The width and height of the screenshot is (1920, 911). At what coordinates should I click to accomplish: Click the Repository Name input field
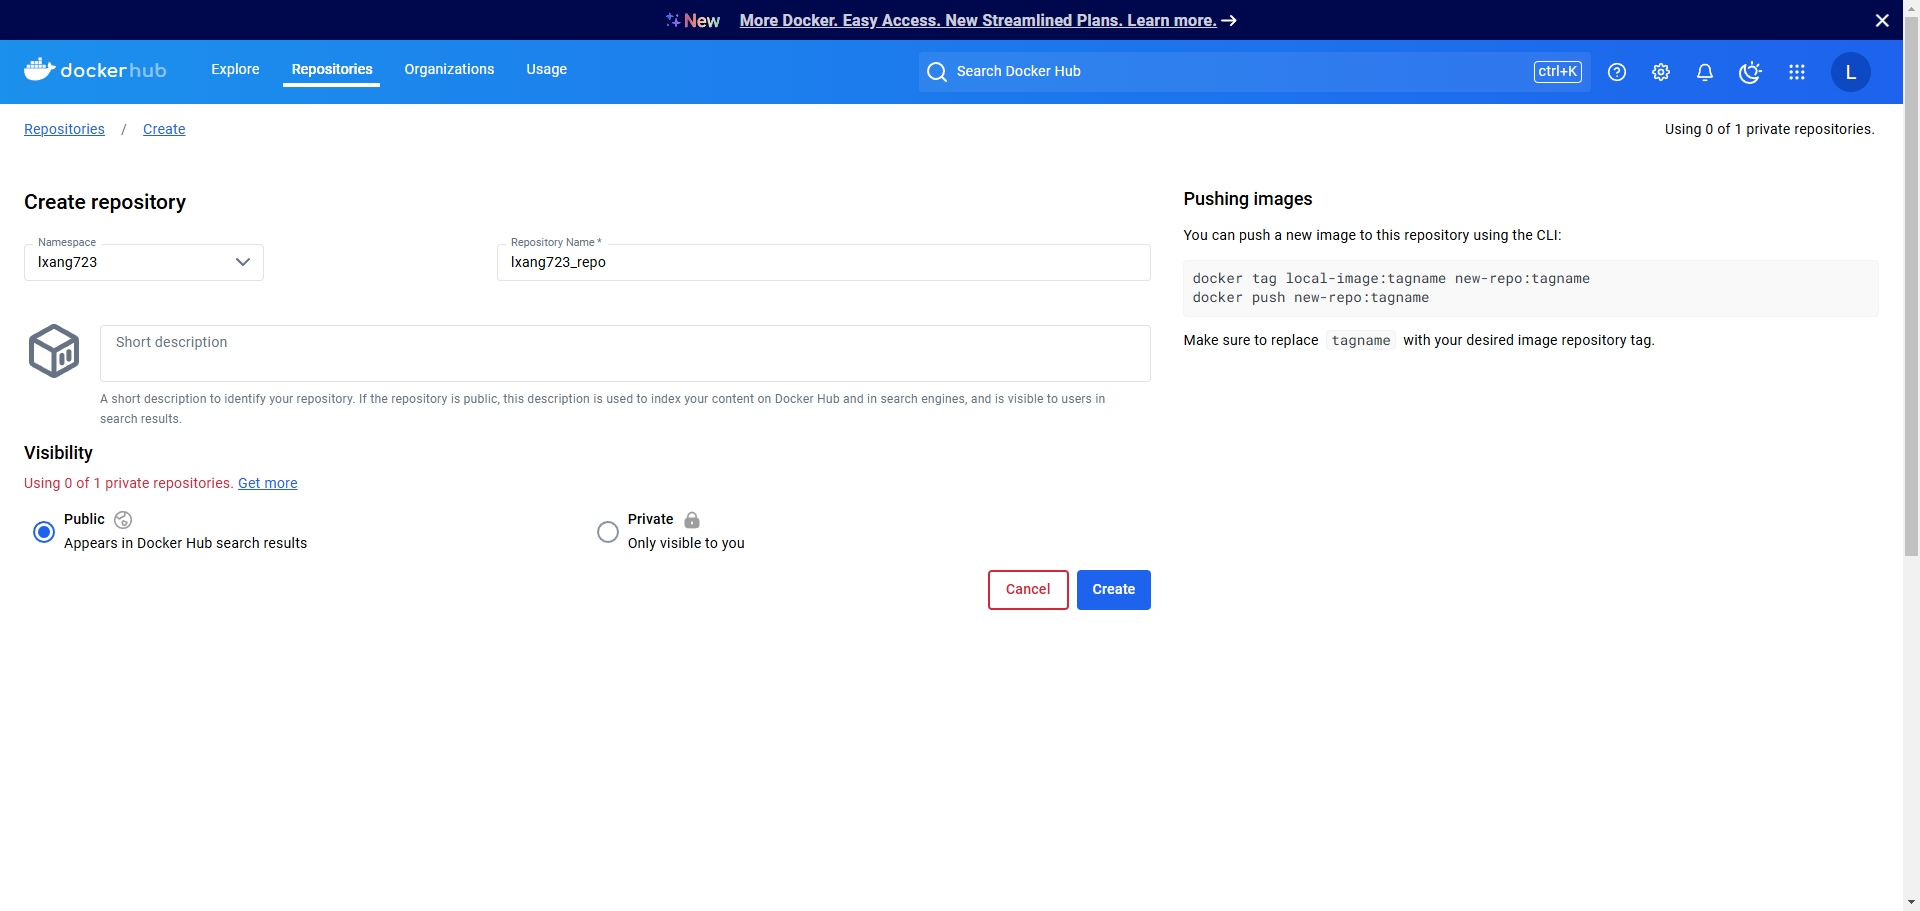point(824,262)
